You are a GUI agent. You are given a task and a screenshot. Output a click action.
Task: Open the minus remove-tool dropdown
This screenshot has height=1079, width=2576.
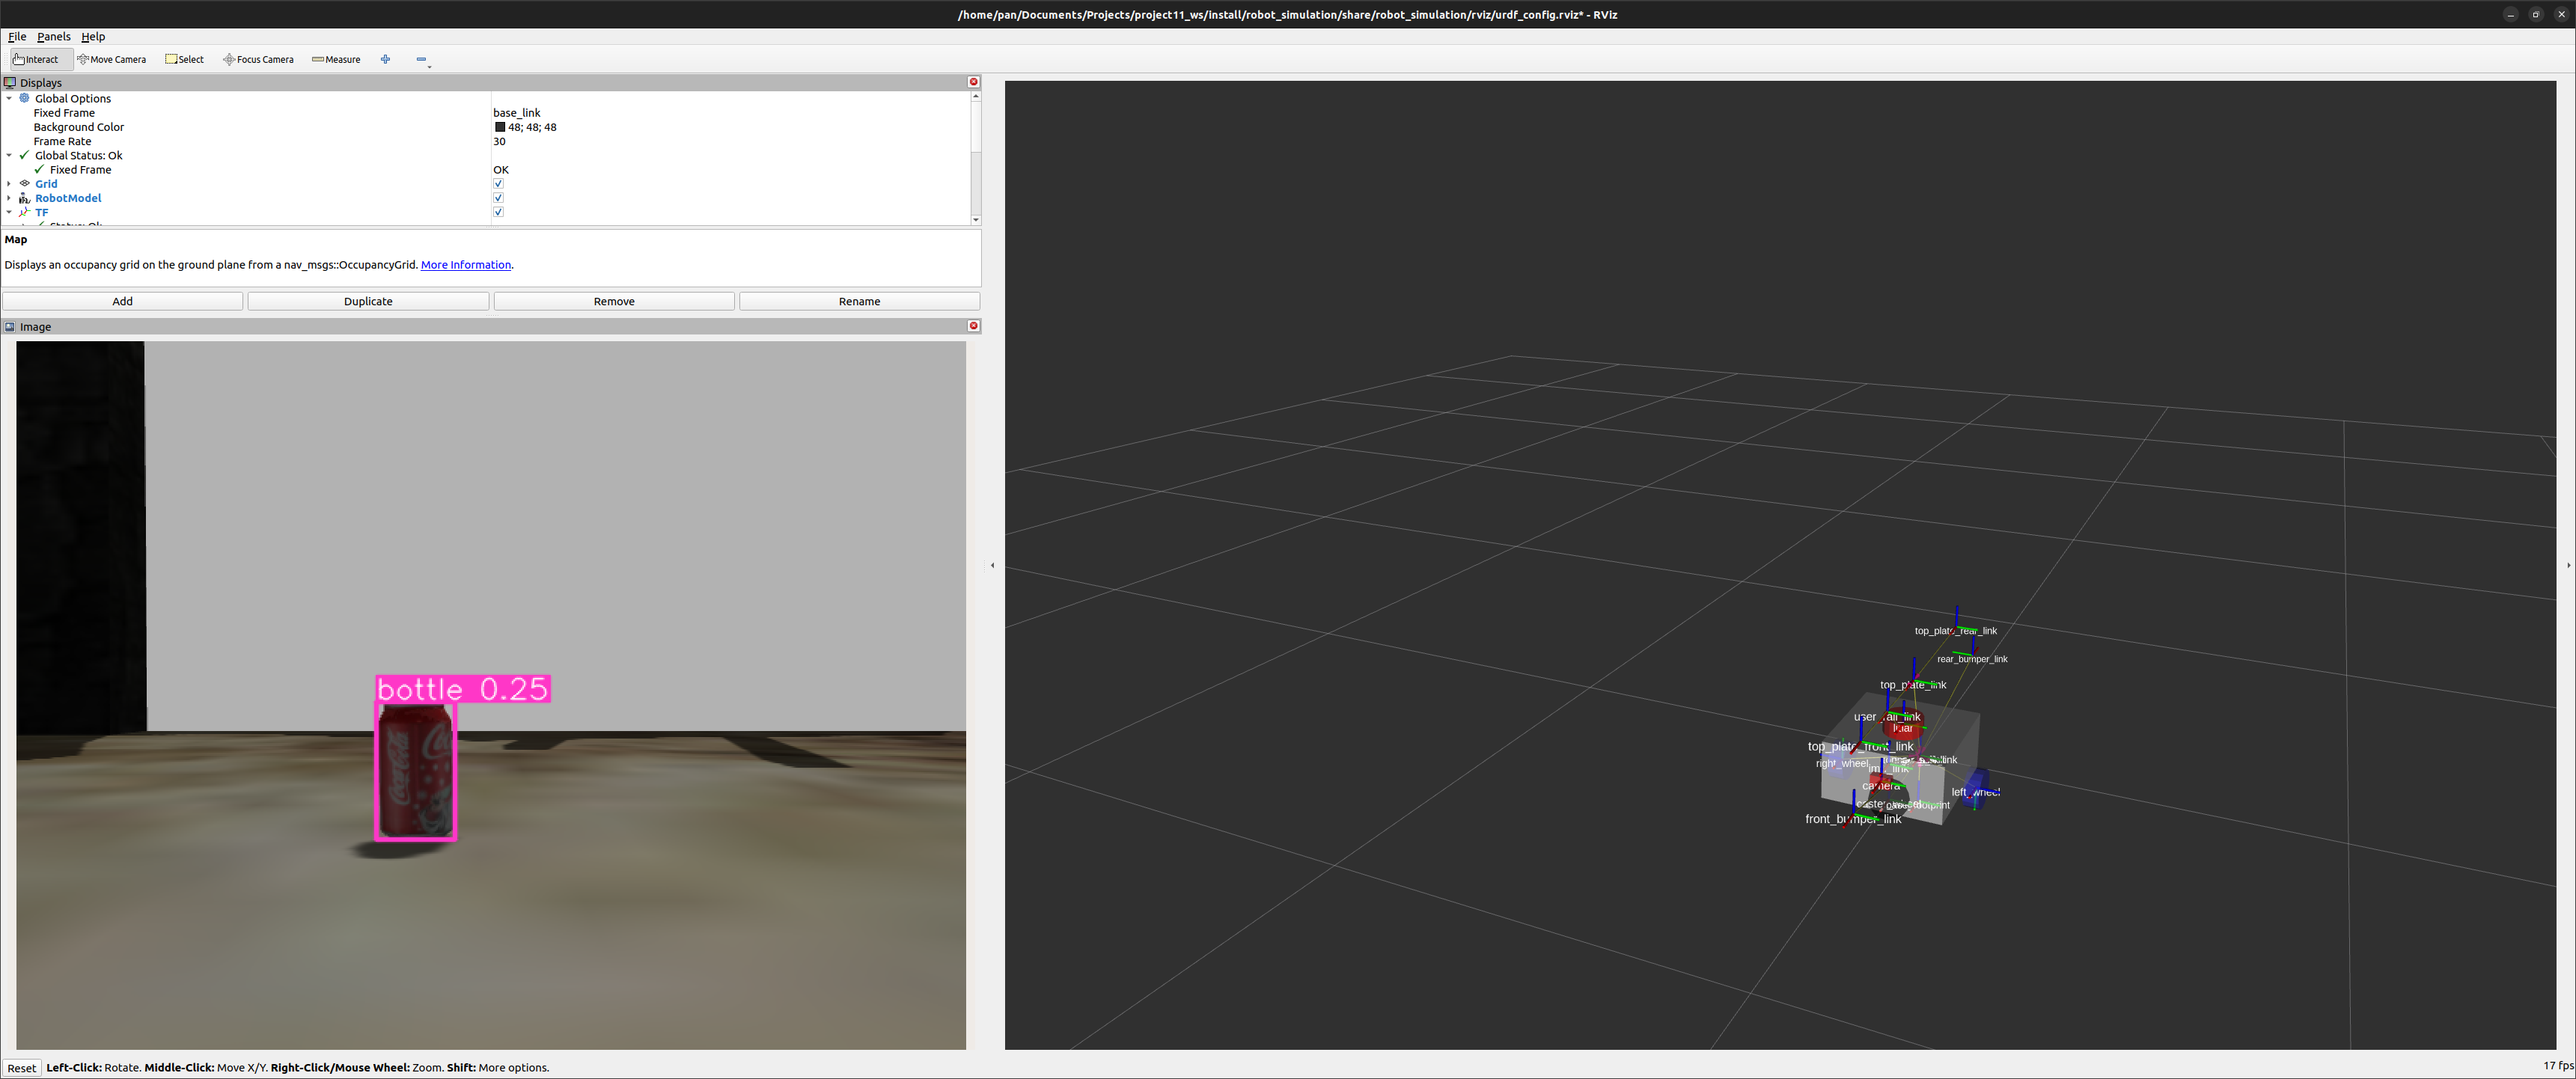coord(422,60)
